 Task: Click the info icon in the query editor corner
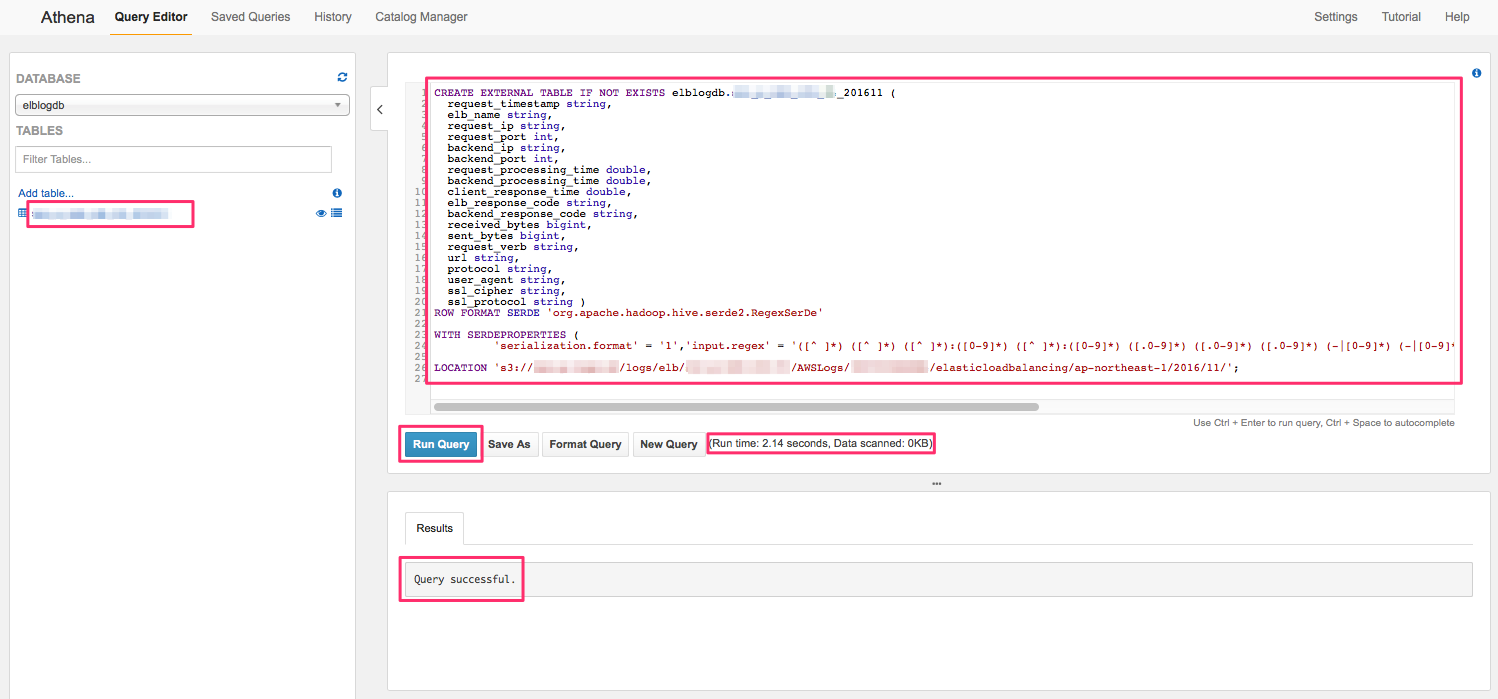(1477, 72)
